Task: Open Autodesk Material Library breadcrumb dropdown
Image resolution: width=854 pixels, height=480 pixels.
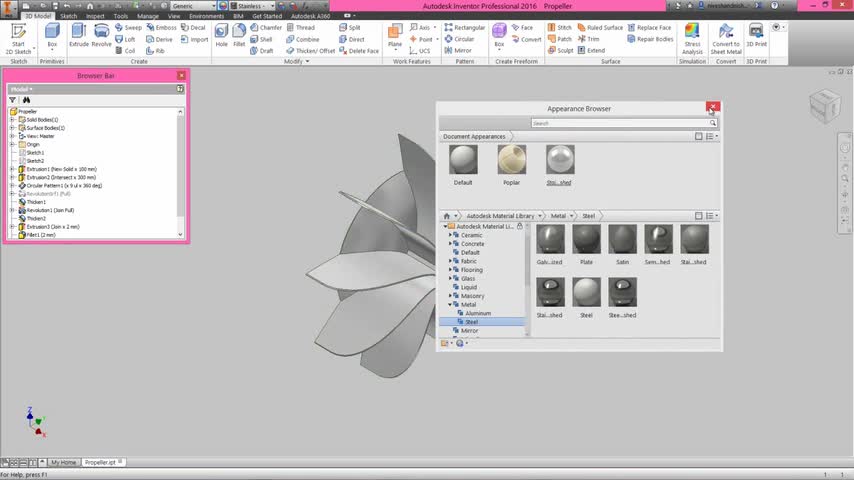Action: click(x=540, y=216)
